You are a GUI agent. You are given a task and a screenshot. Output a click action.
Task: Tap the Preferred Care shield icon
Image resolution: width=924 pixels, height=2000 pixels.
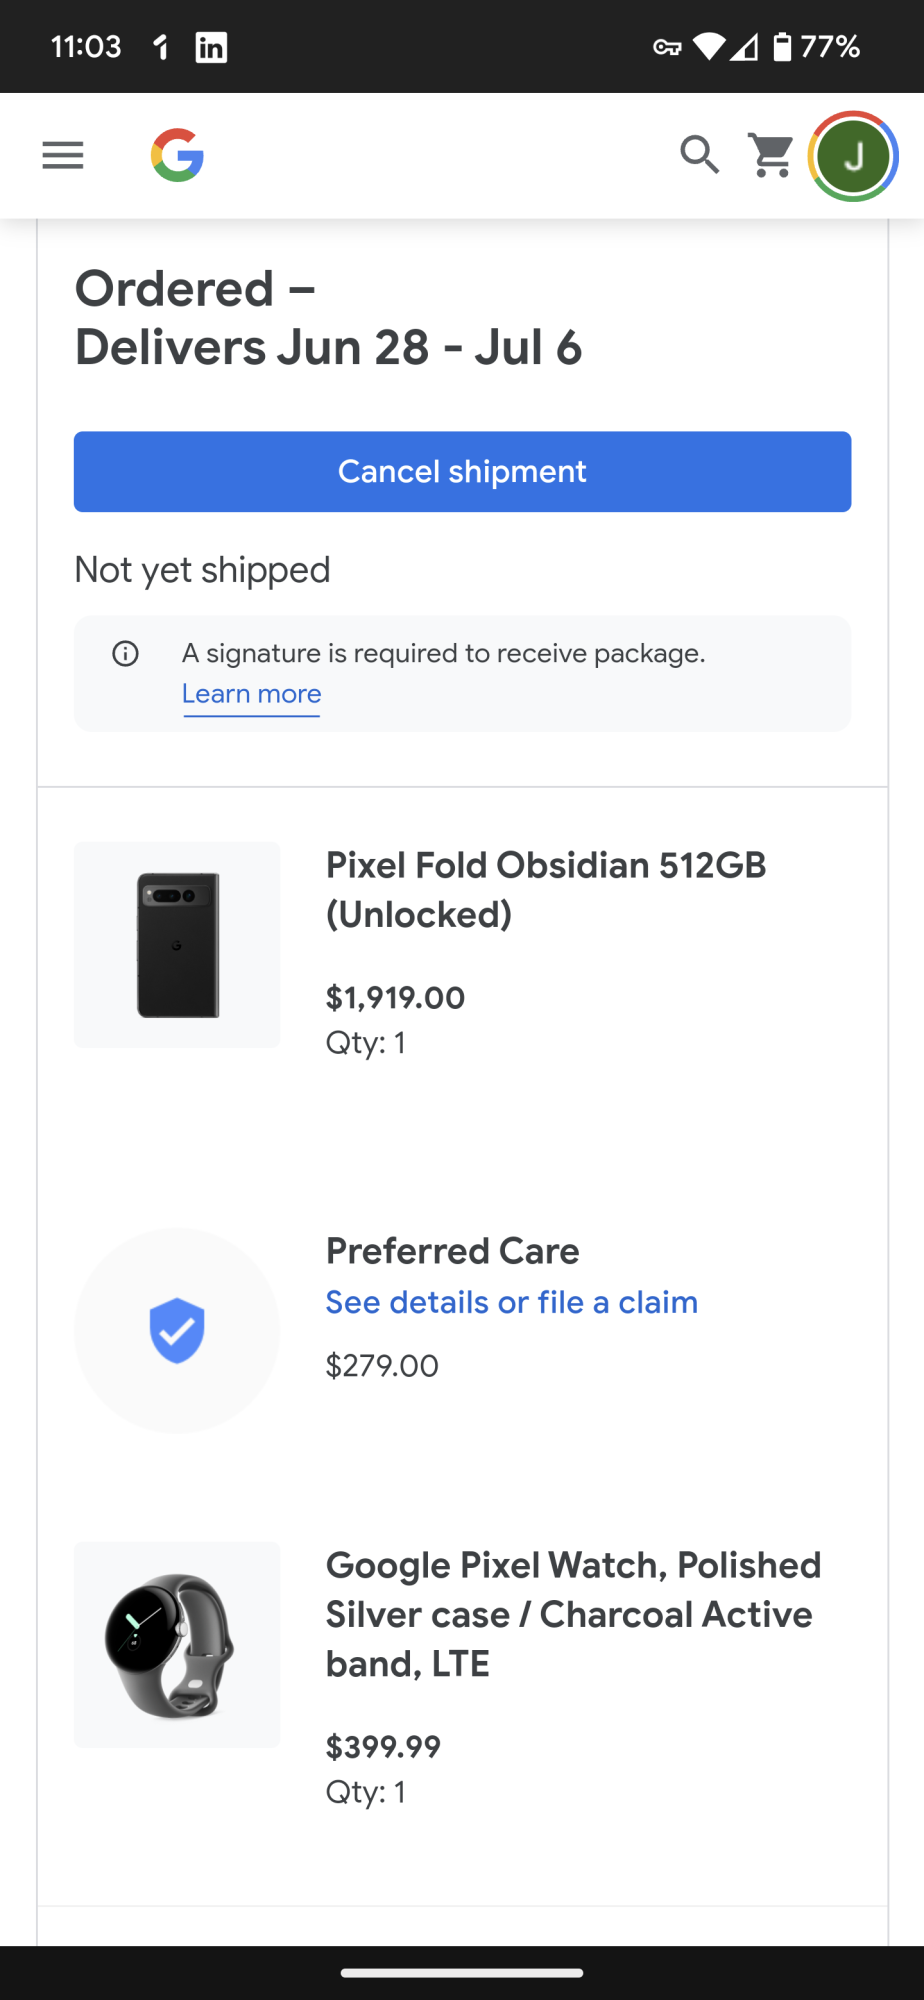(x=177, y=1330)
